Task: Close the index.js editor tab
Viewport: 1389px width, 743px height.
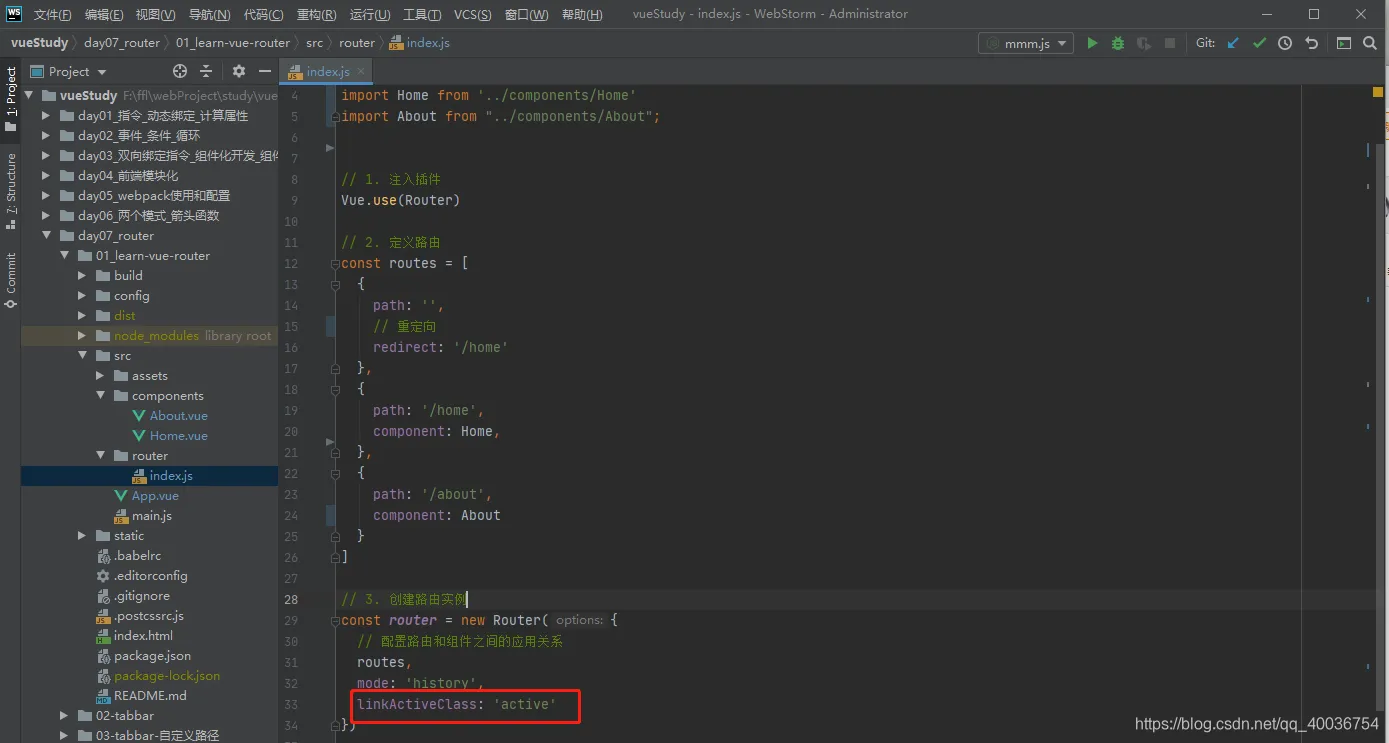Action: point(361,72)
